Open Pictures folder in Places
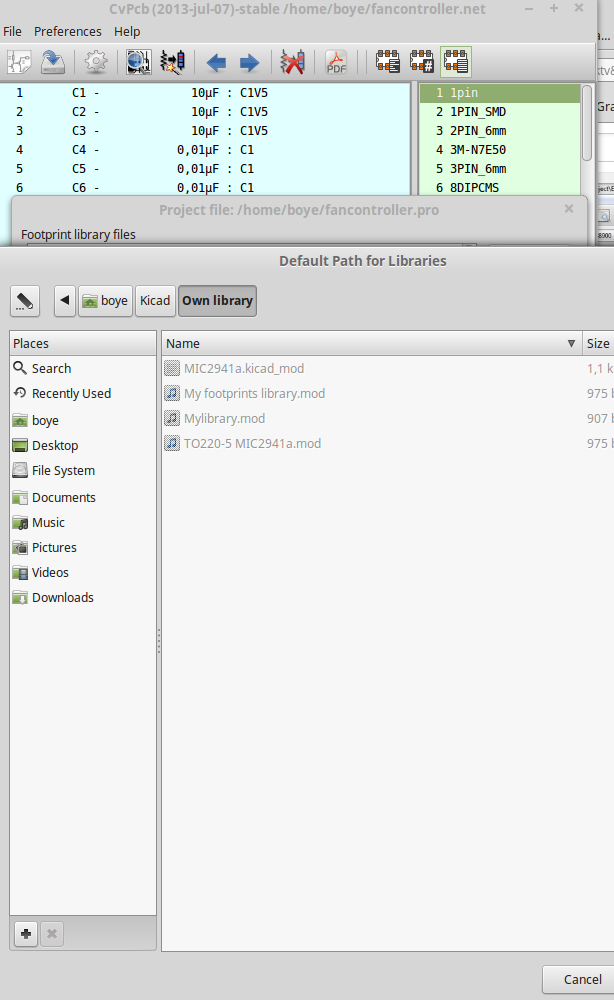The height and width of the screenshot is (1000, 614). pos(83,547)
